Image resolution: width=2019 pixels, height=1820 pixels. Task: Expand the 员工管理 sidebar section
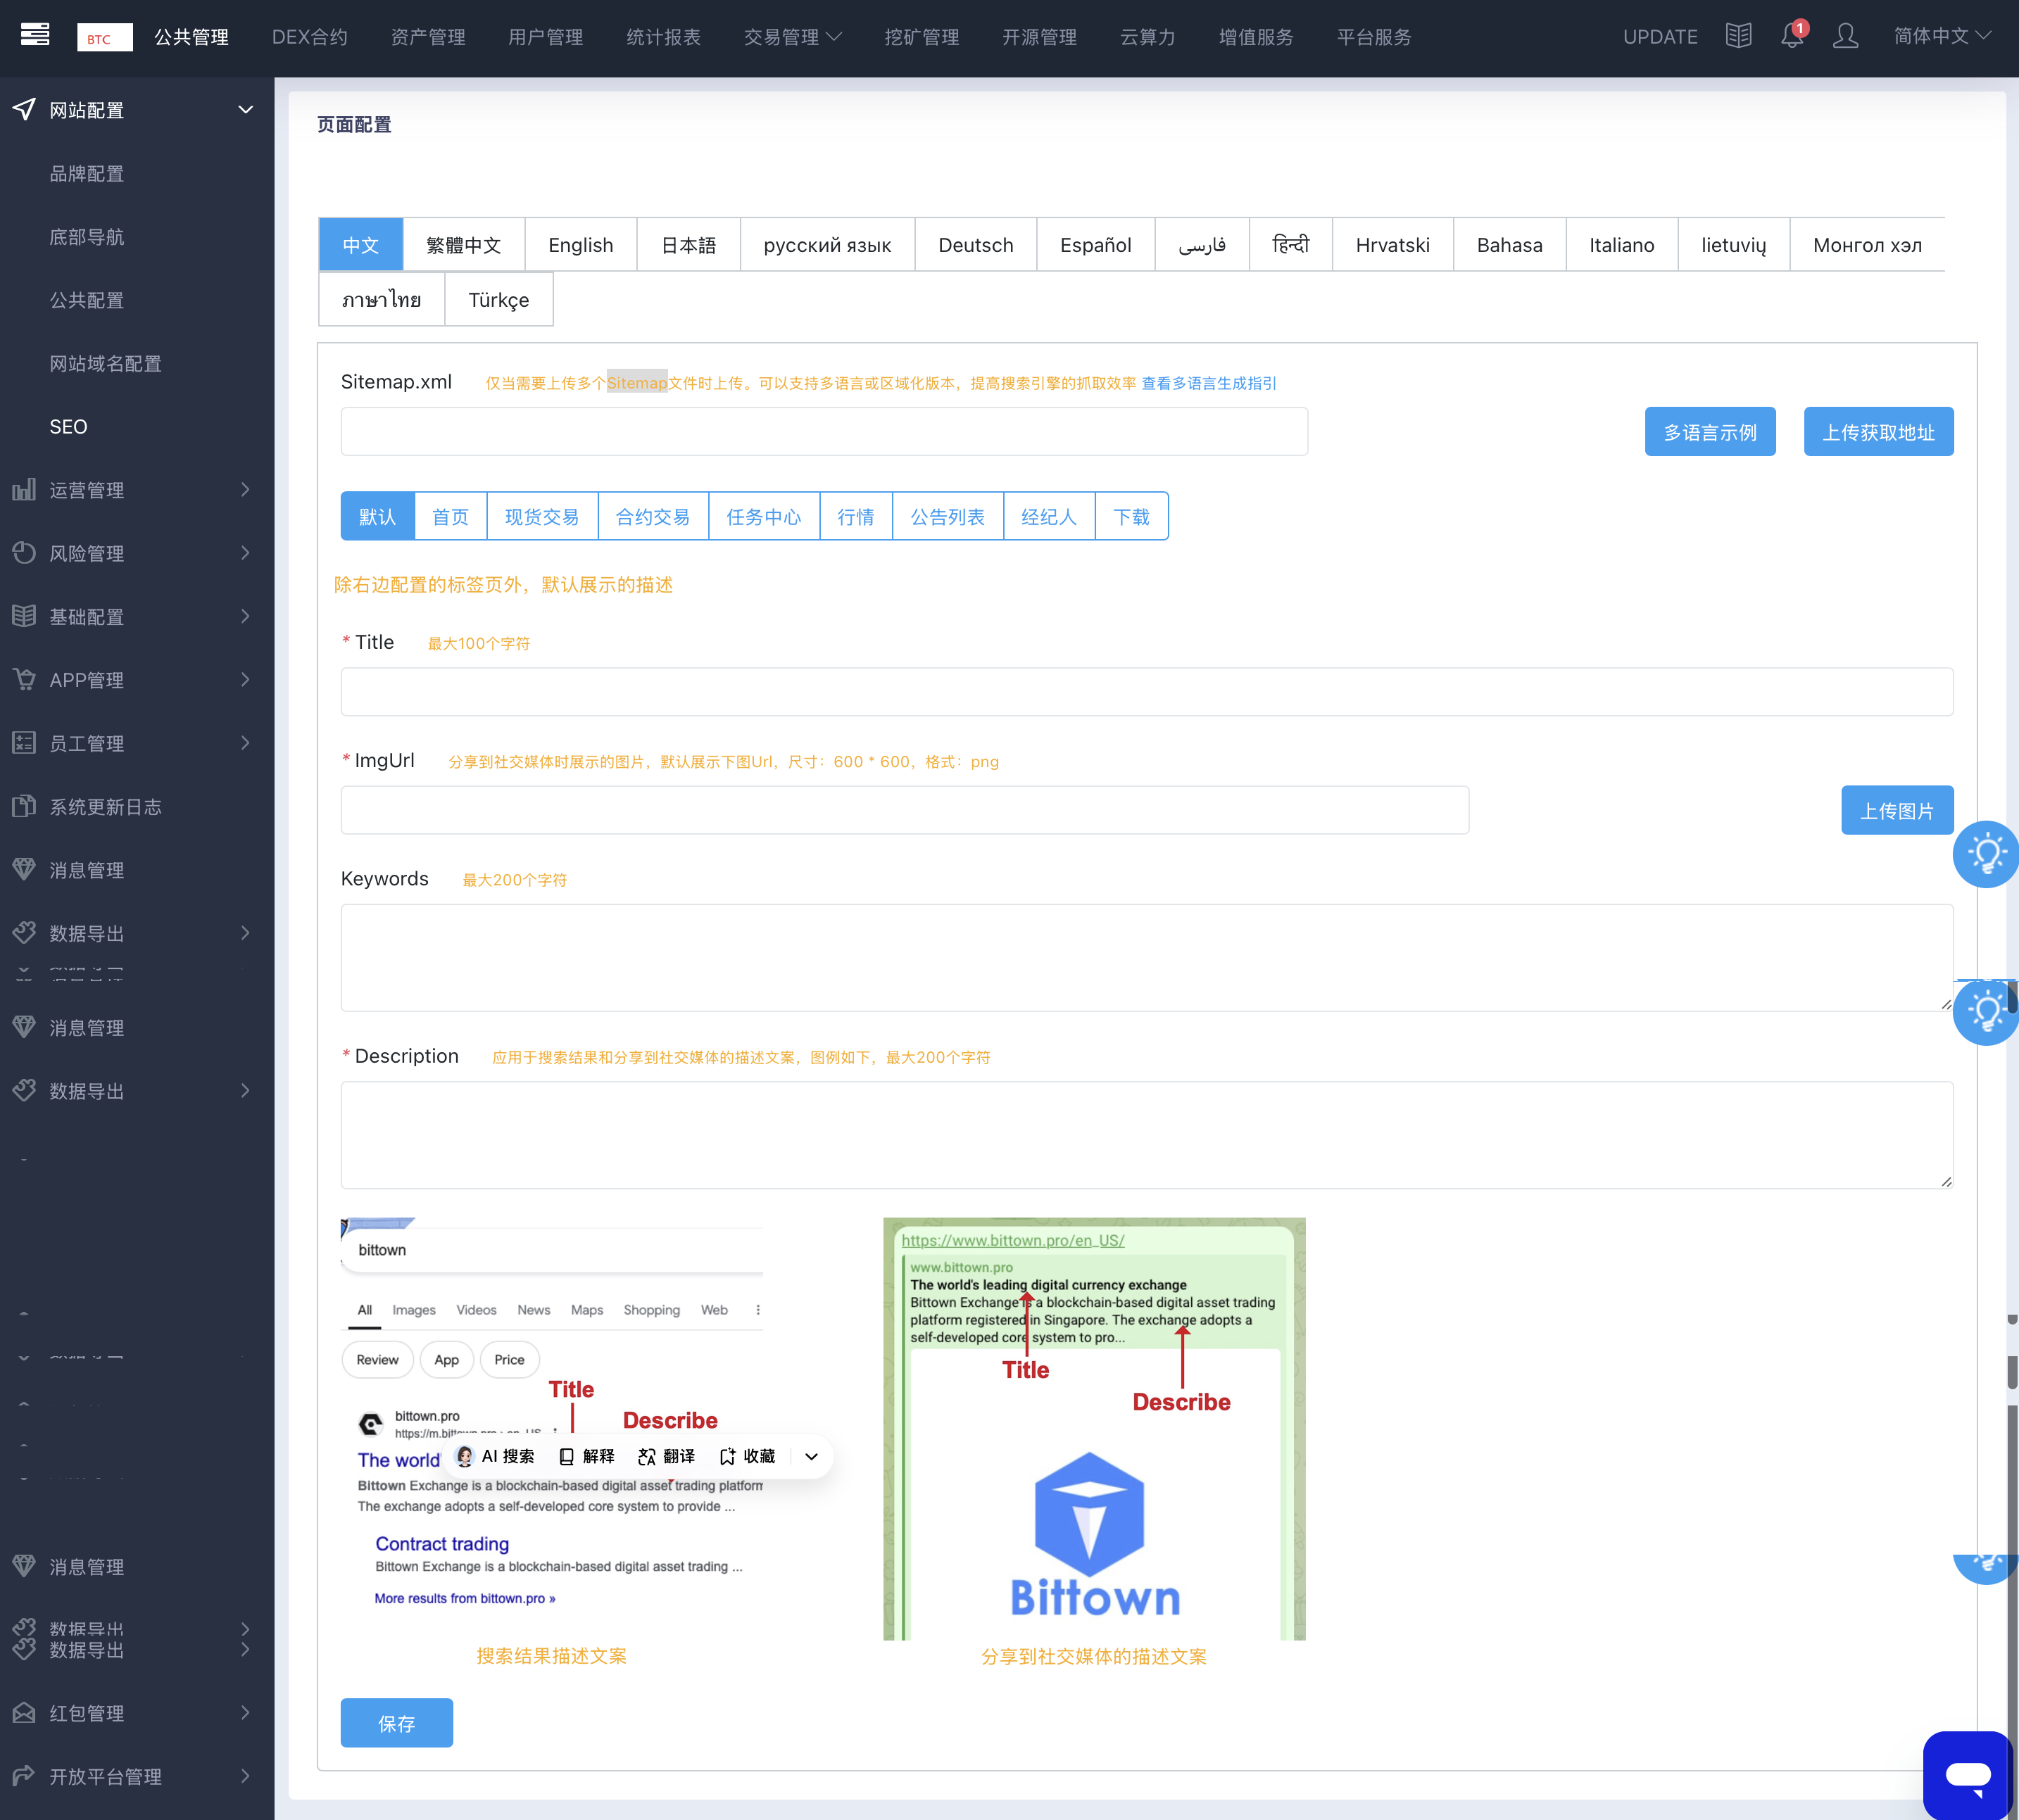pos(246,742)
